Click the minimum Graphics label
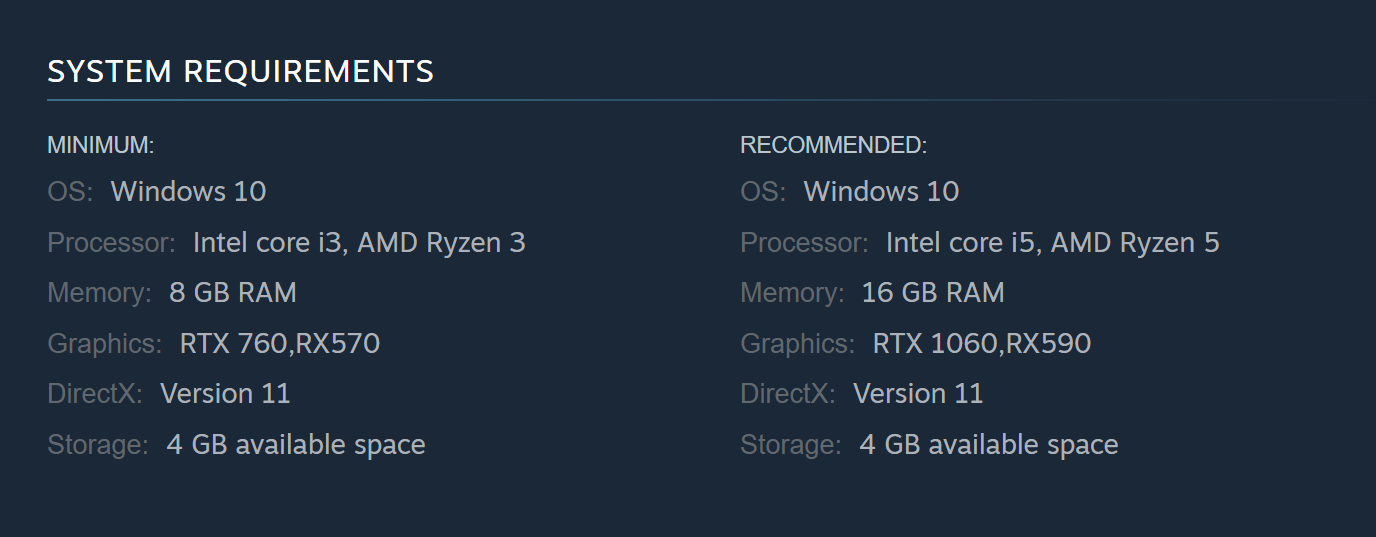 coord(104,345)
